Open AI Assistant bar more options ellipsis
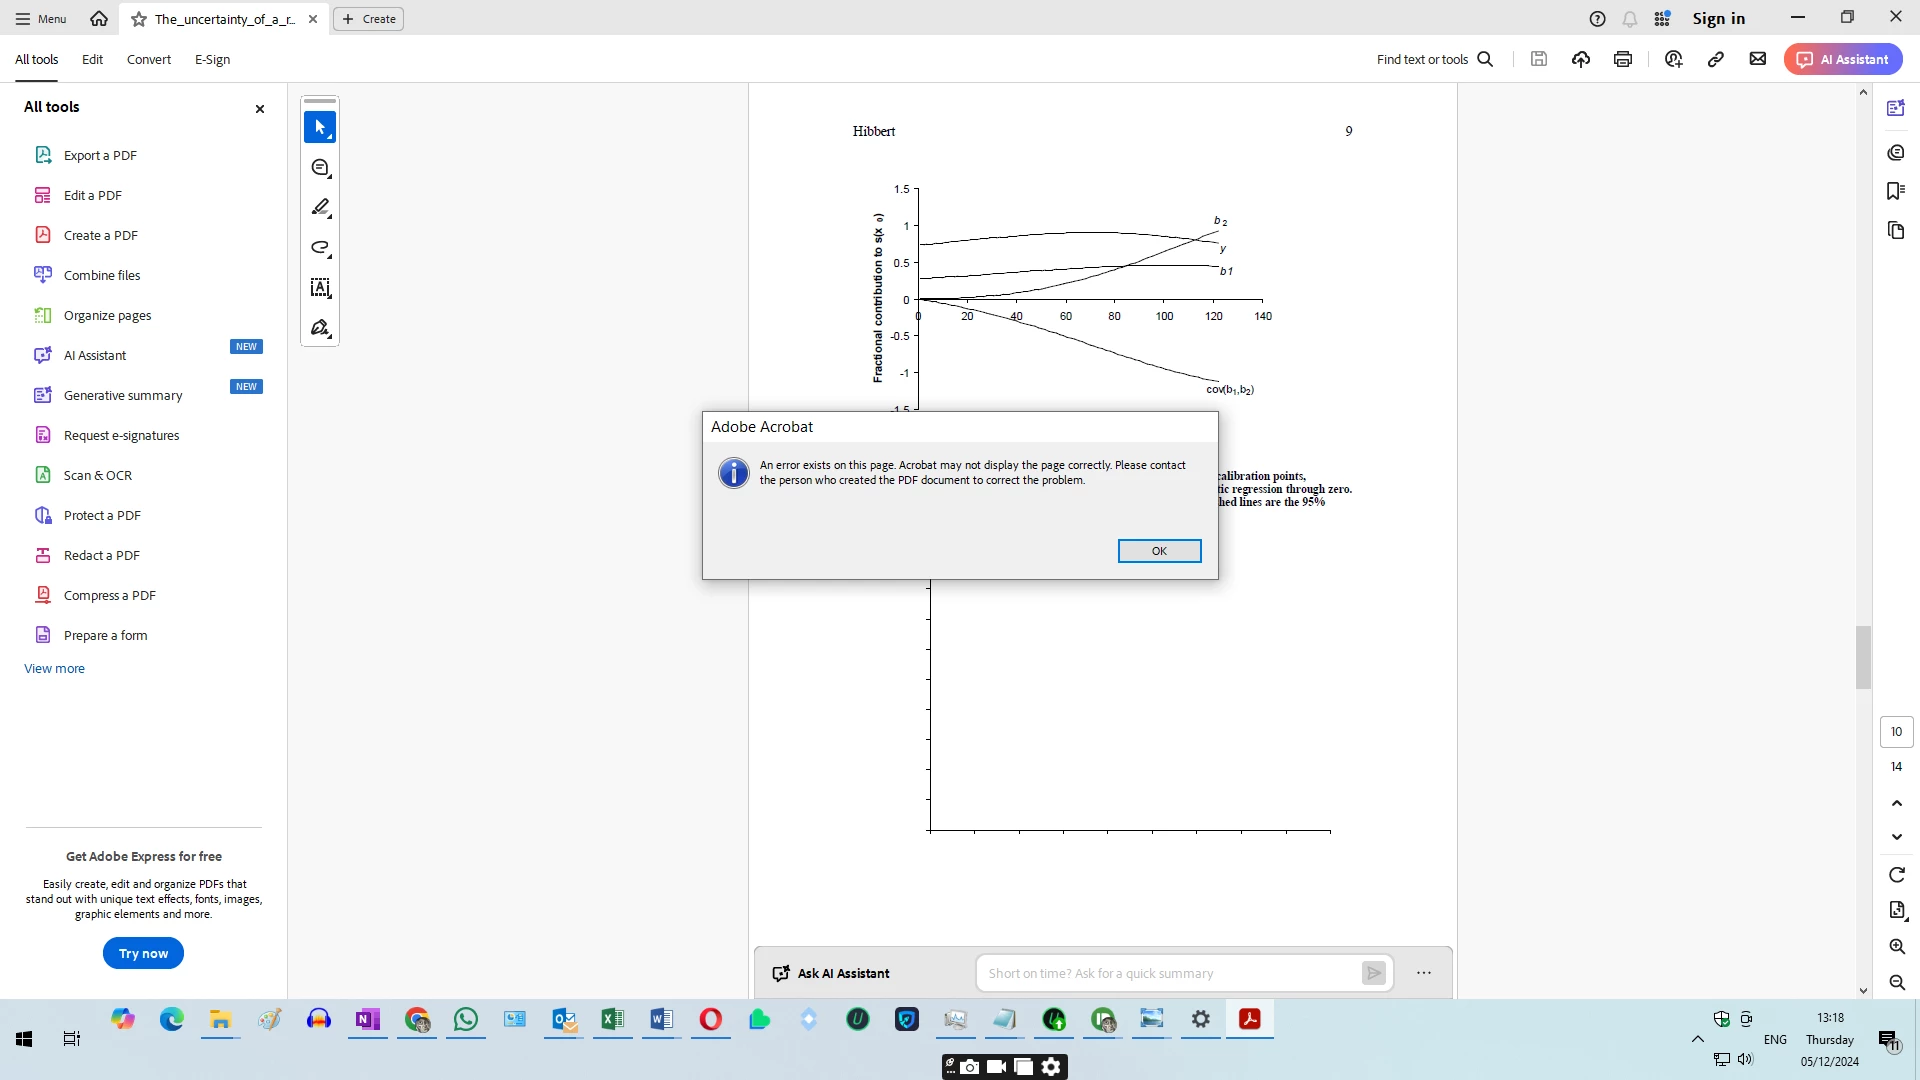Image resolution: width=1920 pixels, height=1080 pixels. click(1424, 973)
